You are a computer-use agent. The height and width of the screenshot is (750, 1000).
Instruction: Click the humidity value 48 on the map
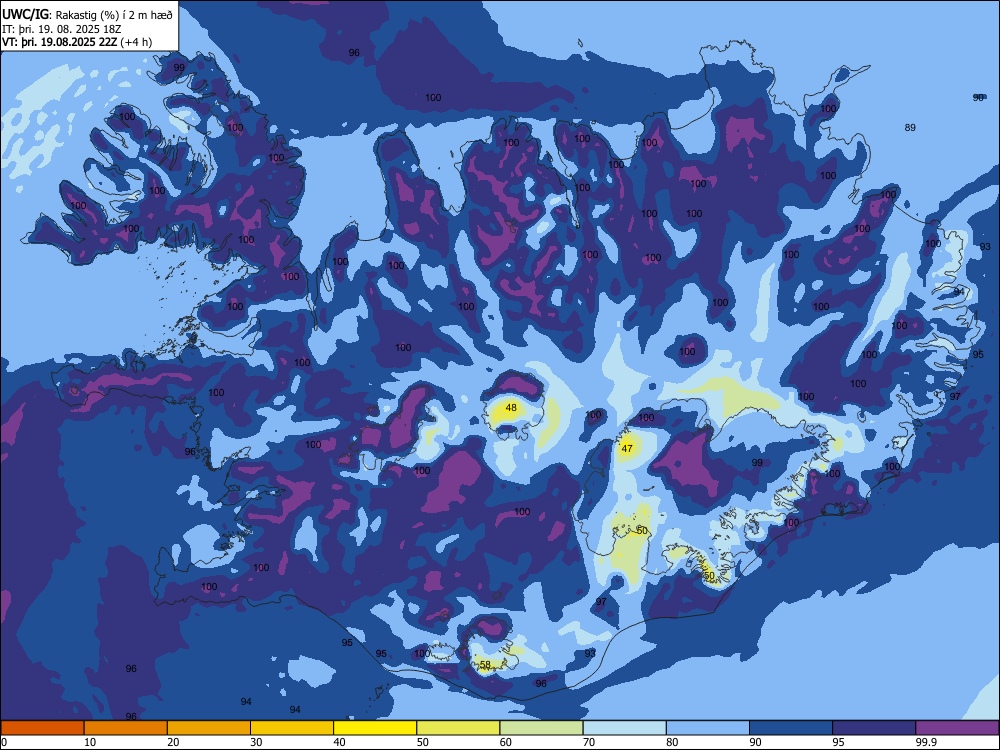[x=511, y=408]
